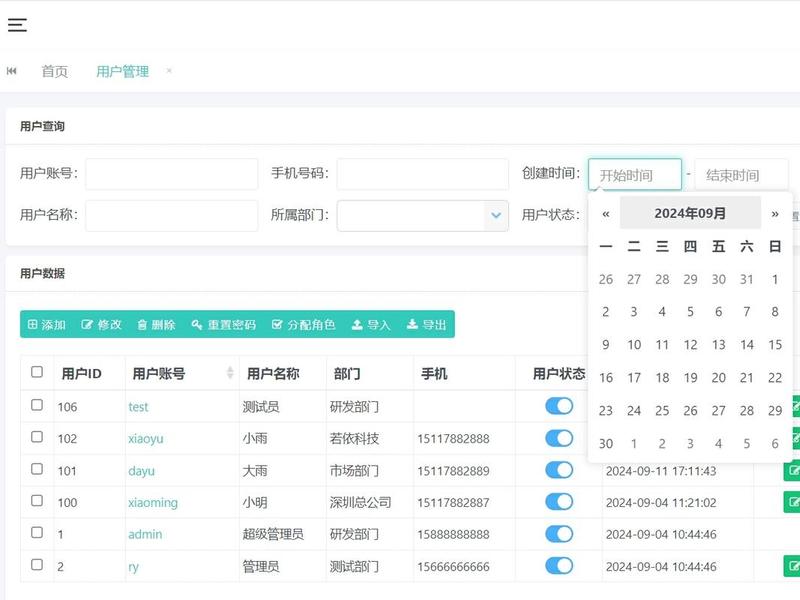
Task: Select August 31 in calendar
Action: 746,279
